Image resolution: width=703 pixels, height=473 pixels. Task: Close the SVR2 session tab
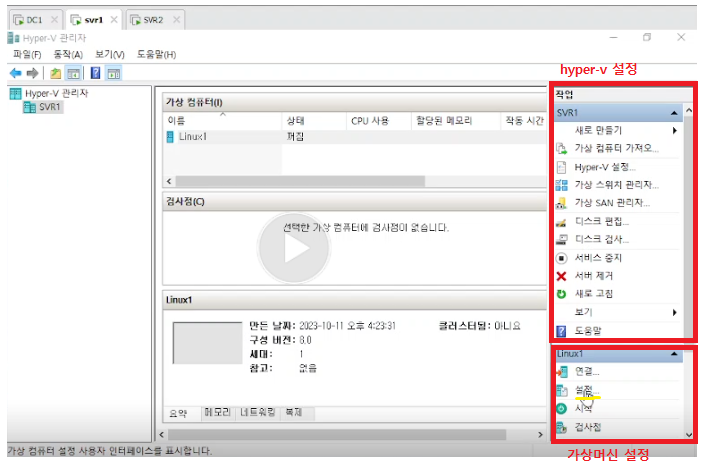(x=176, y=20)
